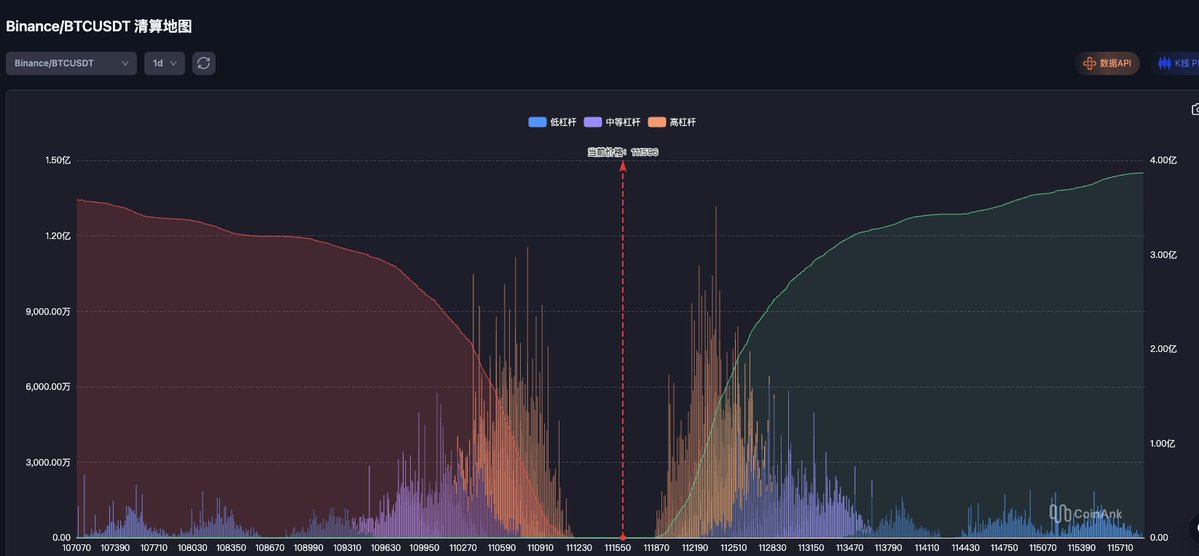Viewport: 1199px width, 556px height.
Task: Click the orange icon inside 数据API button
Action: [x=1090, y=63]
